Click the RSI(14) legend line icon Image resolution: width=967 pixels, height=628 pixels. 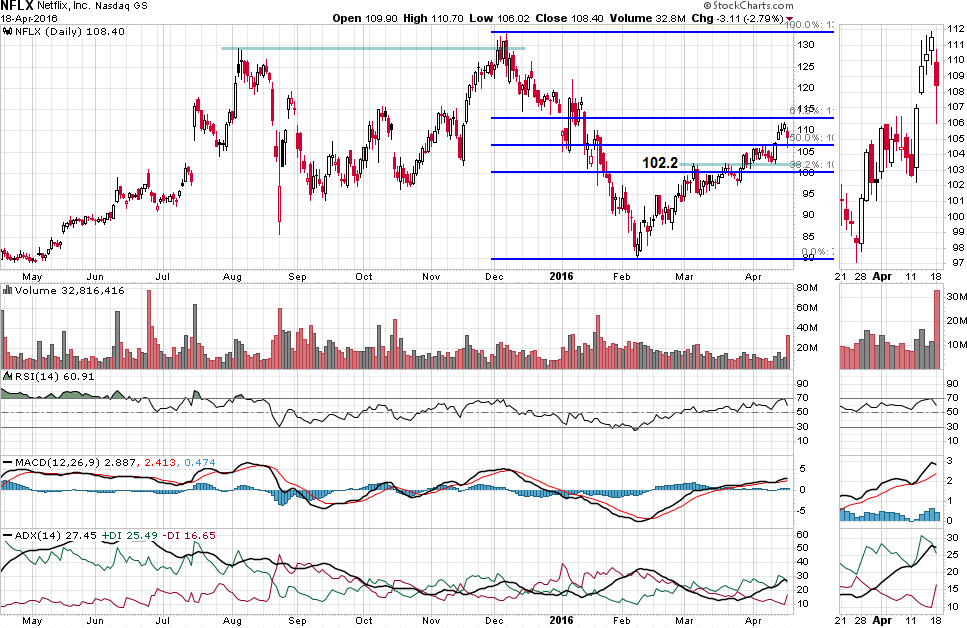point(7,376)
